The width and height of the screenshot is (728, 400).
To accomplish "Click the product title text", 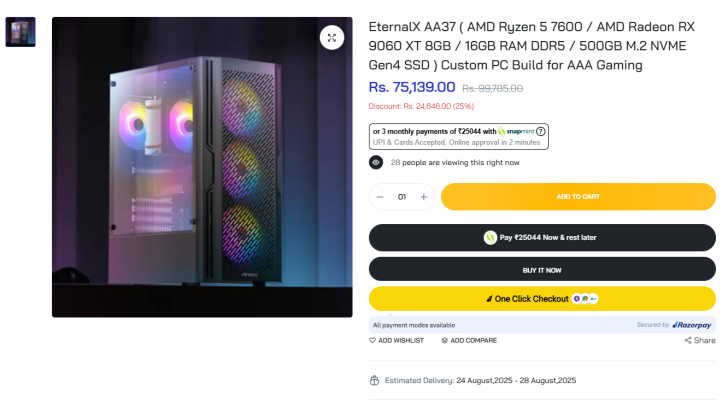I will point(531,46).
